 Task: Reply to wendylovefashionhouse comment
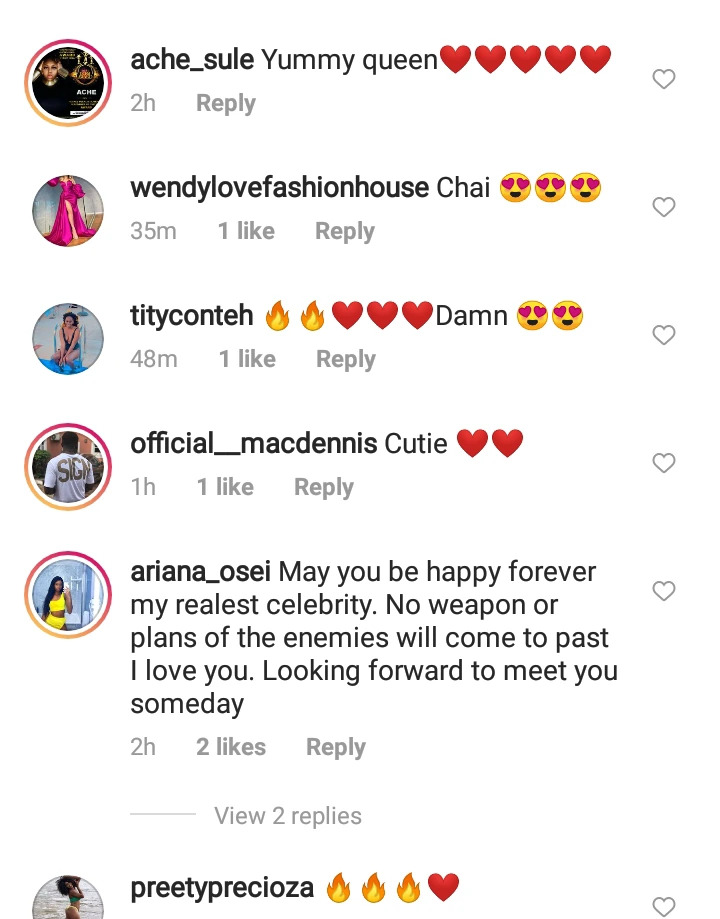click(x=345, y=231)
